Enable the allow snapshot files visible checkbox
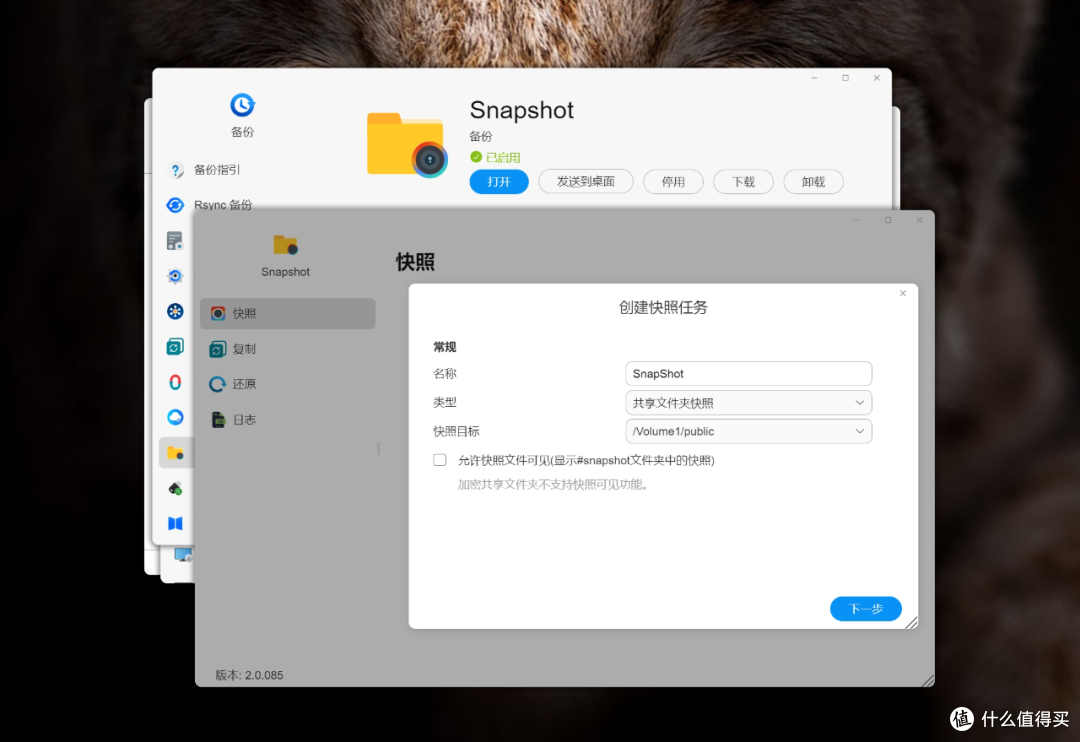This screenshot has height=742, width=1080. pos(440,460)
